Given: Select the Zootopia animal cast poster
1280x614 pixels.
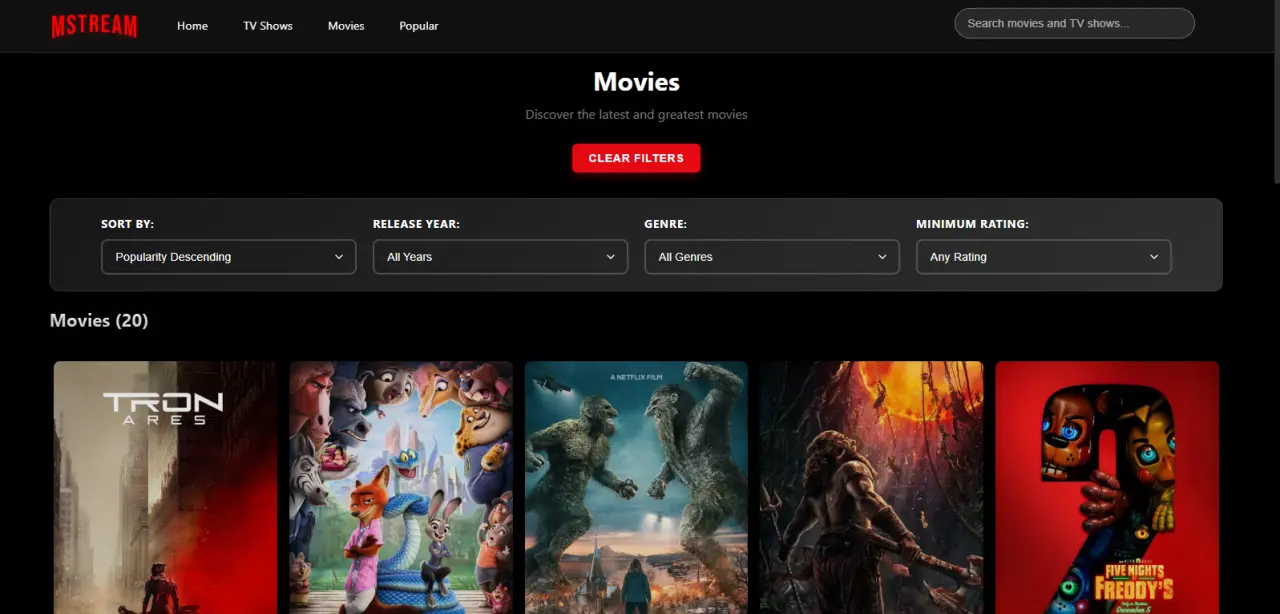Looking at the screenshot, I should [401, 488].
